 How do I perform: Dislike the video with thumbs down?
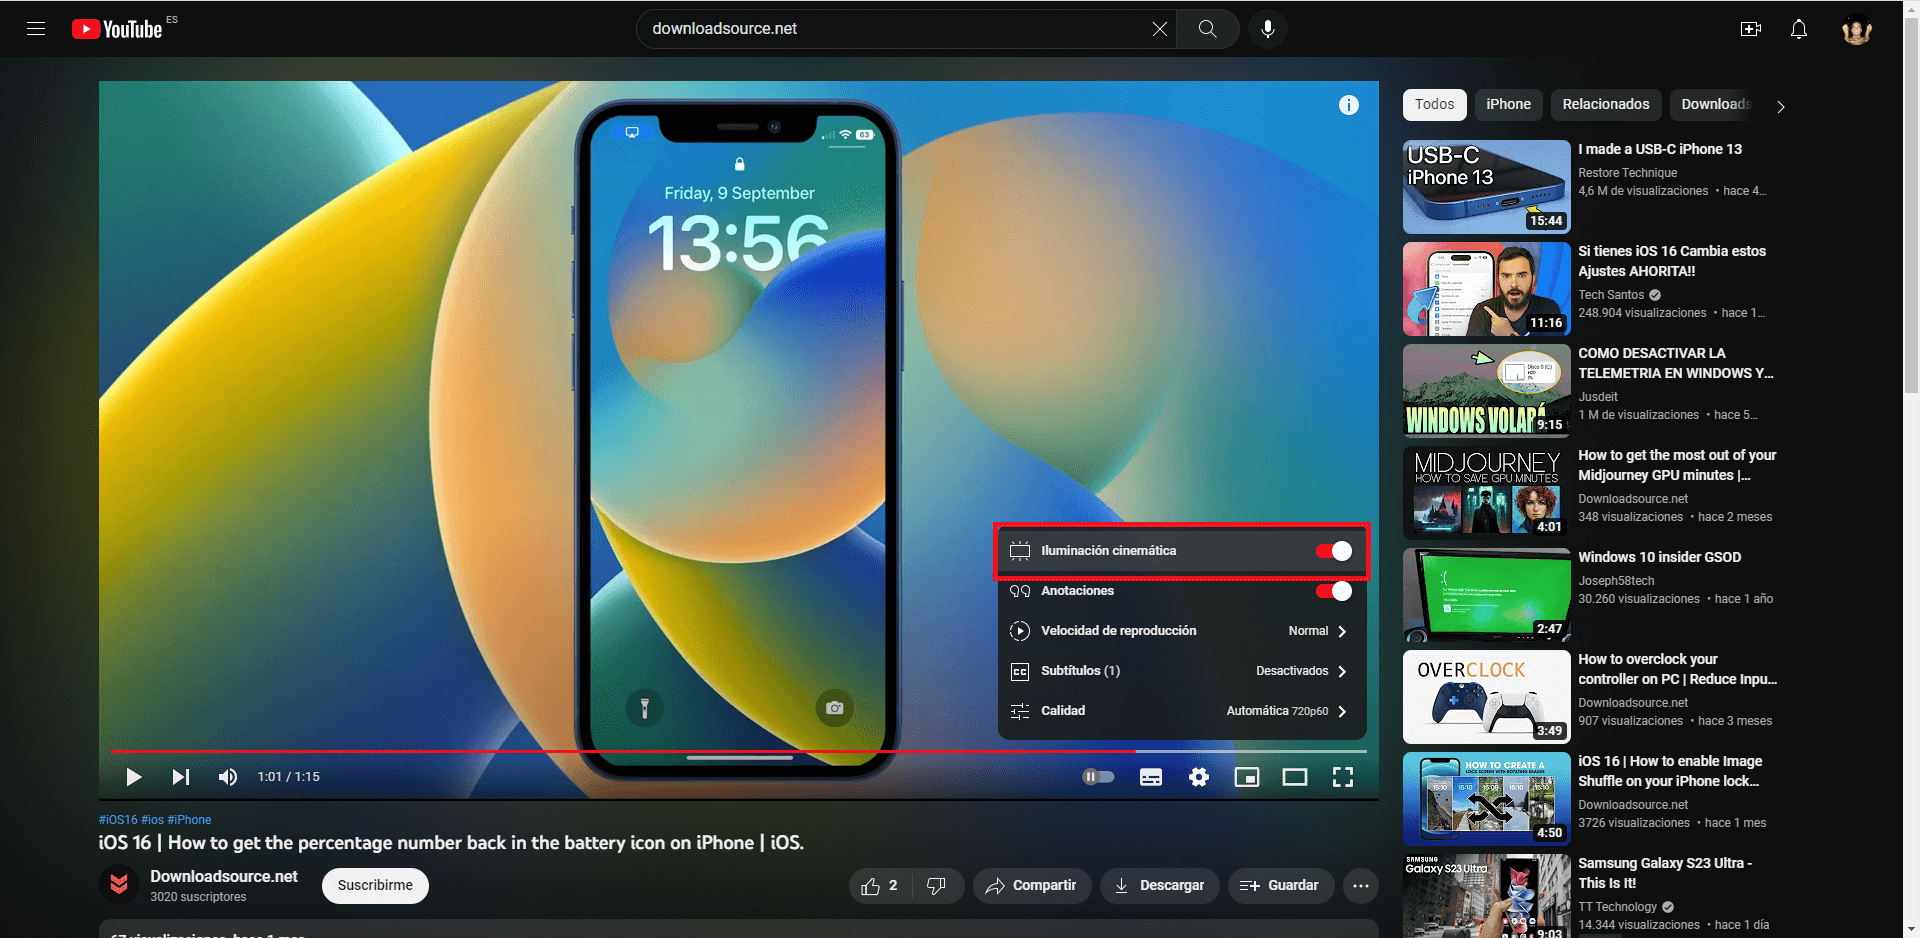point(937,886)
